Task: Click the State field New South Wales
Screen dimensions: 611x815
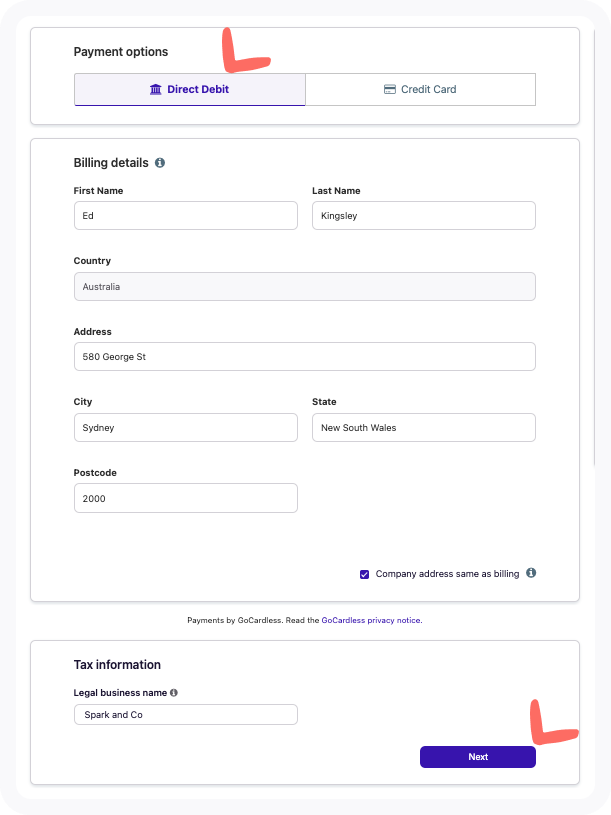Action: pos(423,428)
